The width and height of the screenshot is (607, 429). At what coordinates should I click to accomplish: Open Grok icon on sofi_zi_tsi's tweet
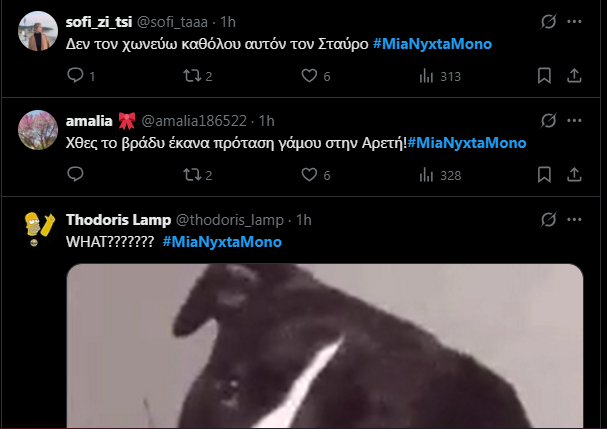tap(549, 22)
